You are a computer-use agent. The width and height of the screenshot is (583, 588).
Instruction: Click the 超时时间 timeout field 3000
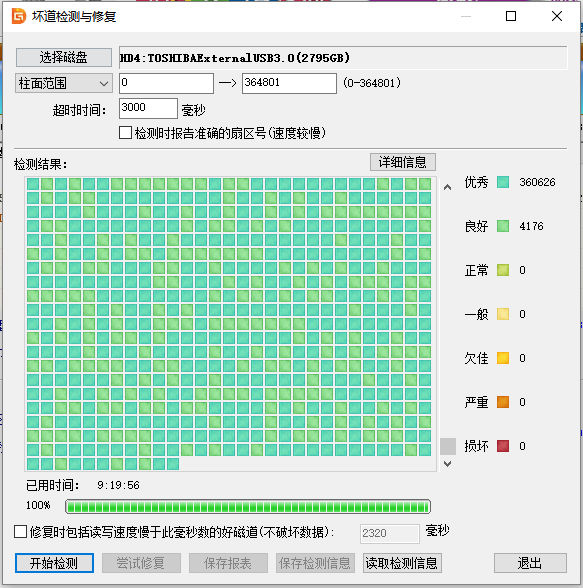pos(148,108)
